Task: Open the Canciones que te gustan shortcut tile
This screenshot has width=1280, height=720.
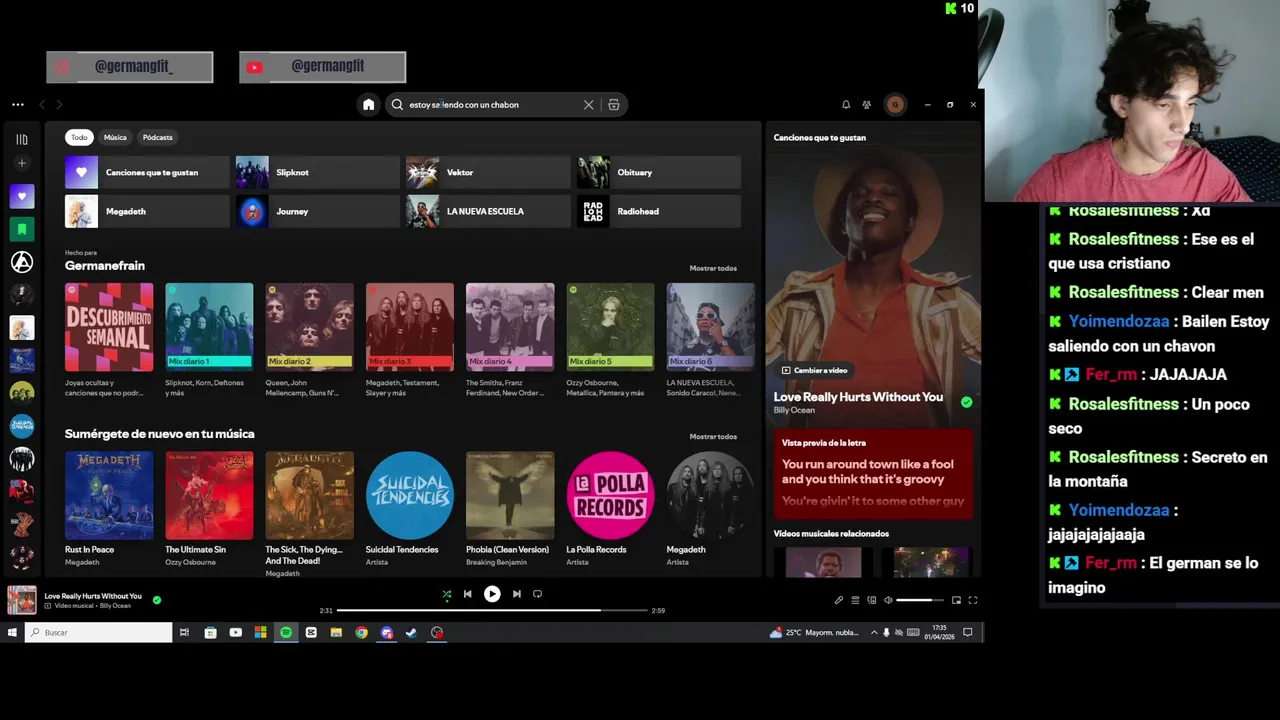Action: 147,172
